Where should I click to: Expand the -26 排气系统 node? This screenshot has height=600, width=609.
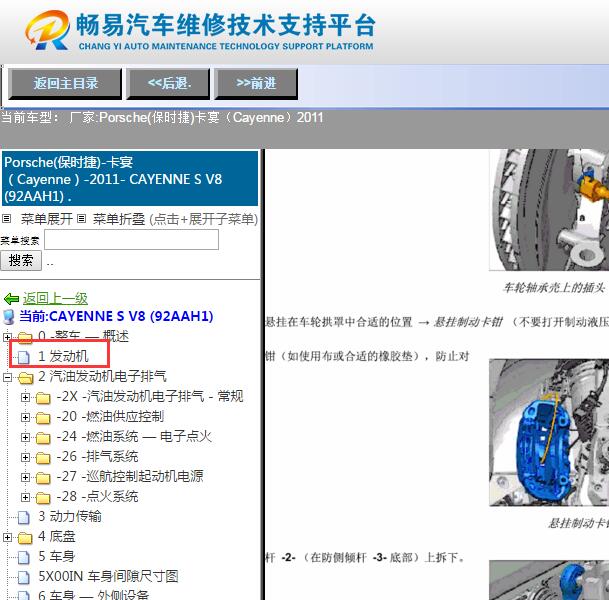25,457
